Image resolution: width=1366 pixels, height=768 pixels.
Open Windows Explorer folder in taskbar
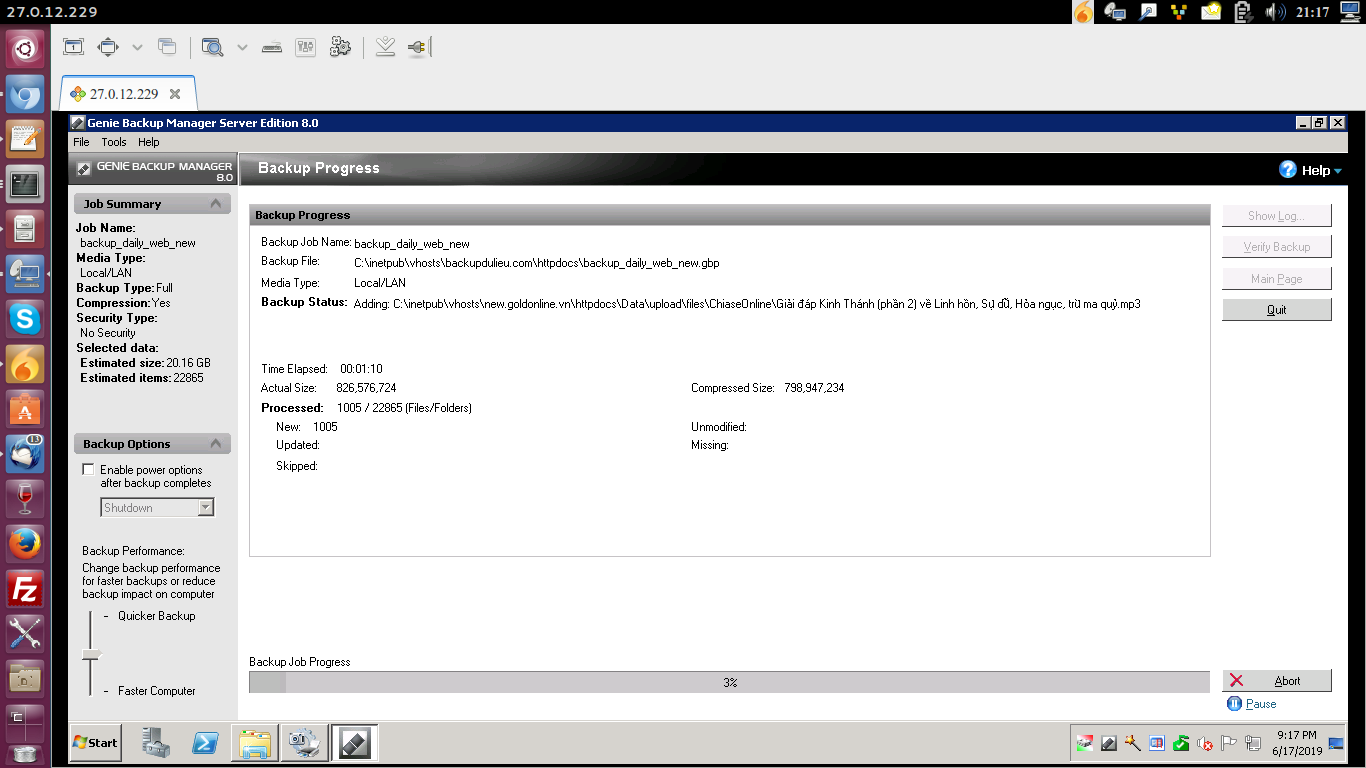click(x=255, y=743)
